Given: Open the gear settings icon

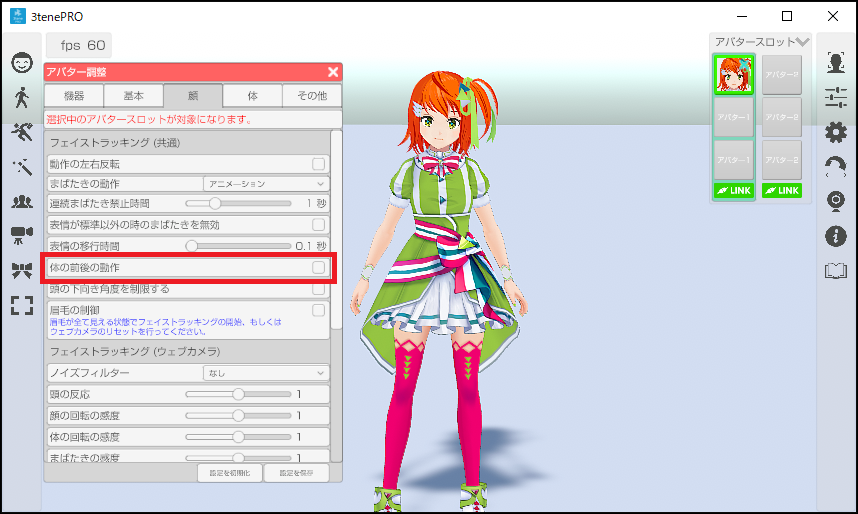Looking at the screenshot, I should [836, 132].
